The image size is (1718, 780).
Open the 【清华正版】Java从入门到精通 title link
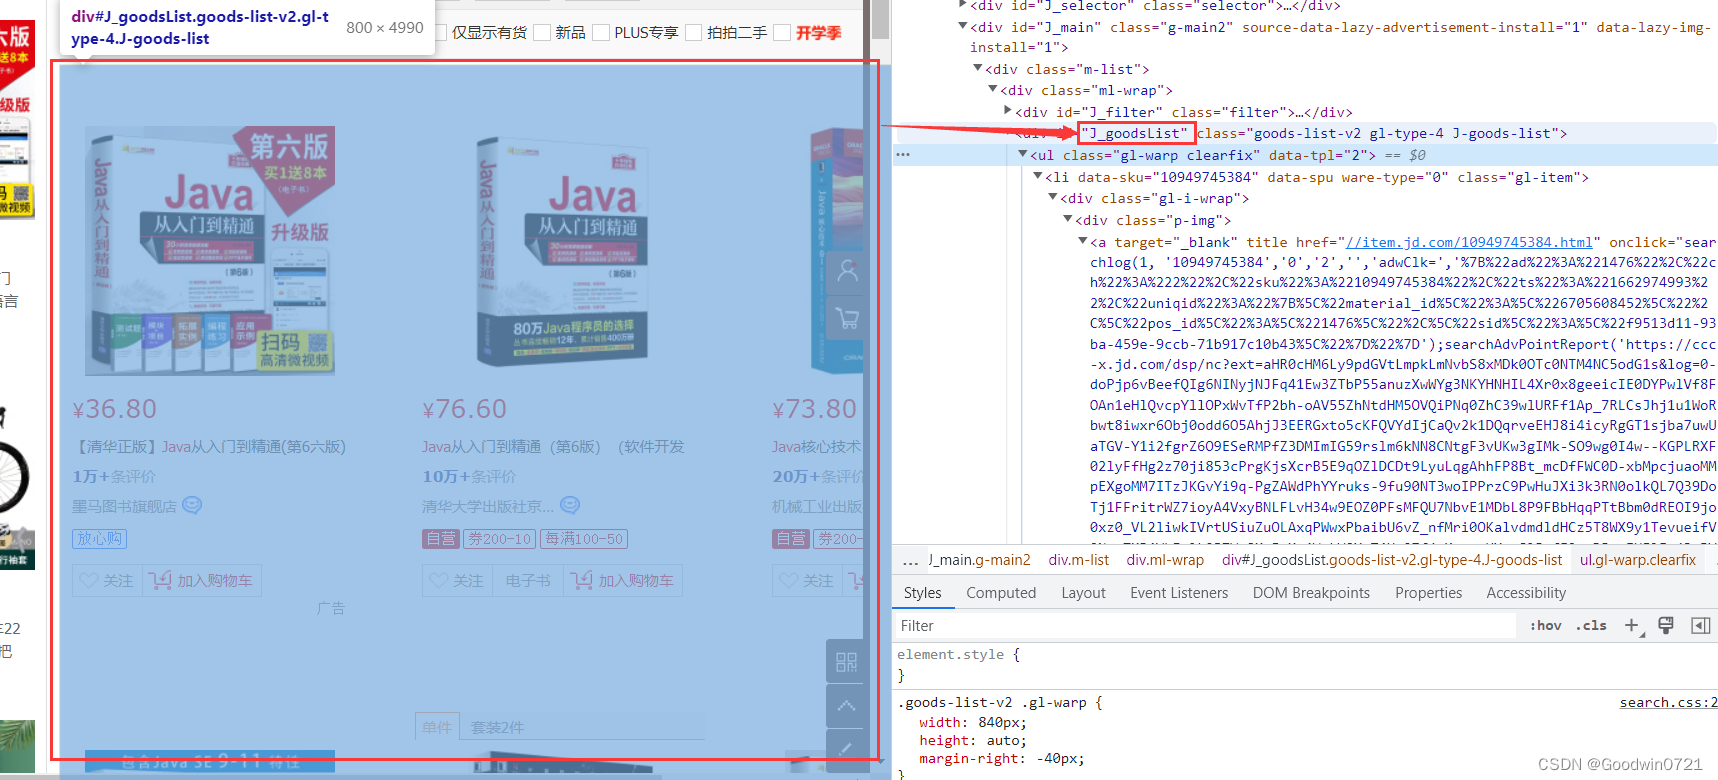click(x=211, y=447)
